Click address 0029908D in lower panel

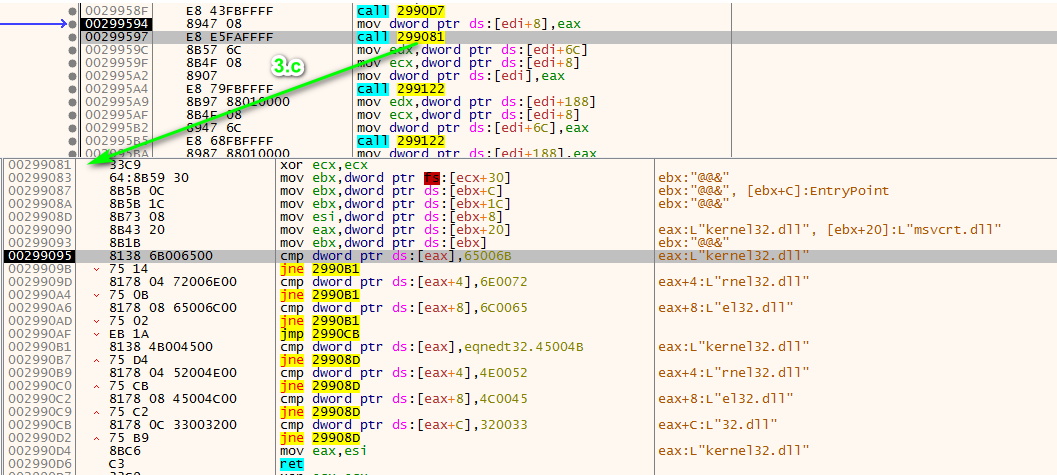click(x=39, y=217)
